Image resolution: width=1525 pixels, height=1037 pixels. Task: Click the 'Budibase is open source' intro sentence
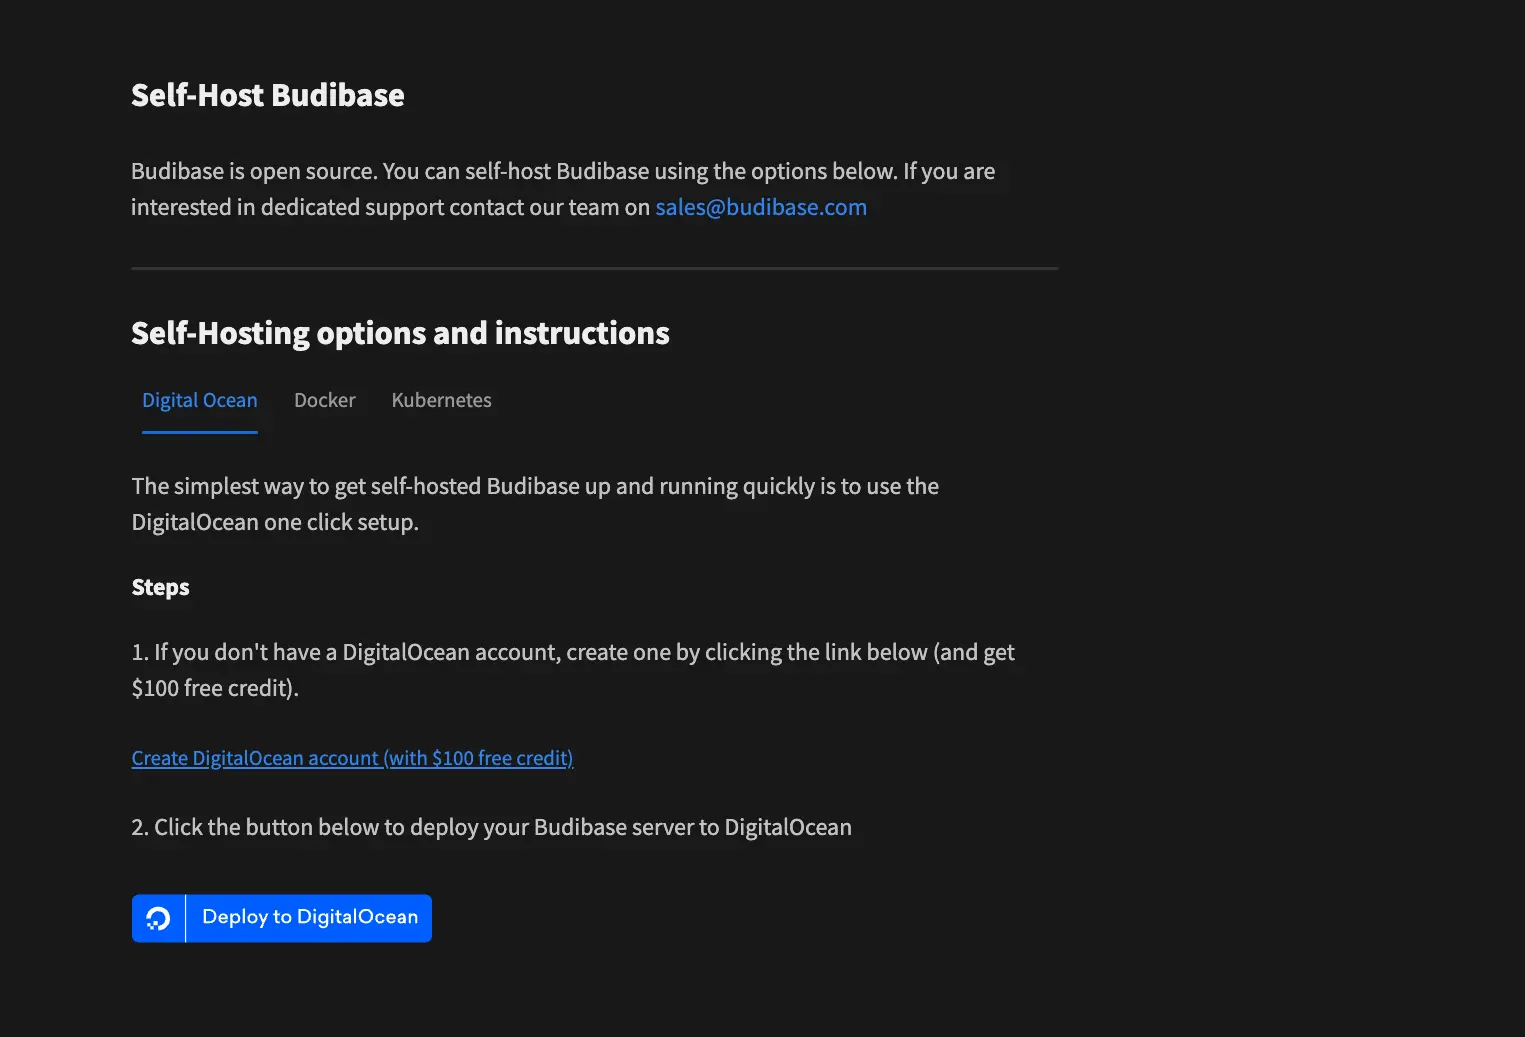(562, 171)
